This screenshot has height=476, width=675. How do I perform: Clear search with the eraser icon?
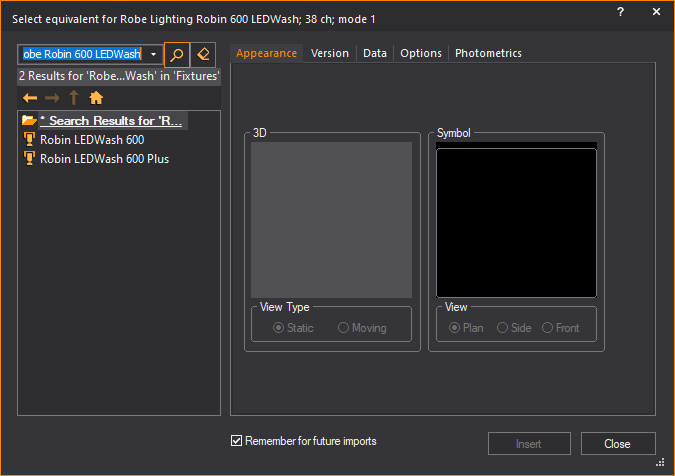(x=203, y=55)
